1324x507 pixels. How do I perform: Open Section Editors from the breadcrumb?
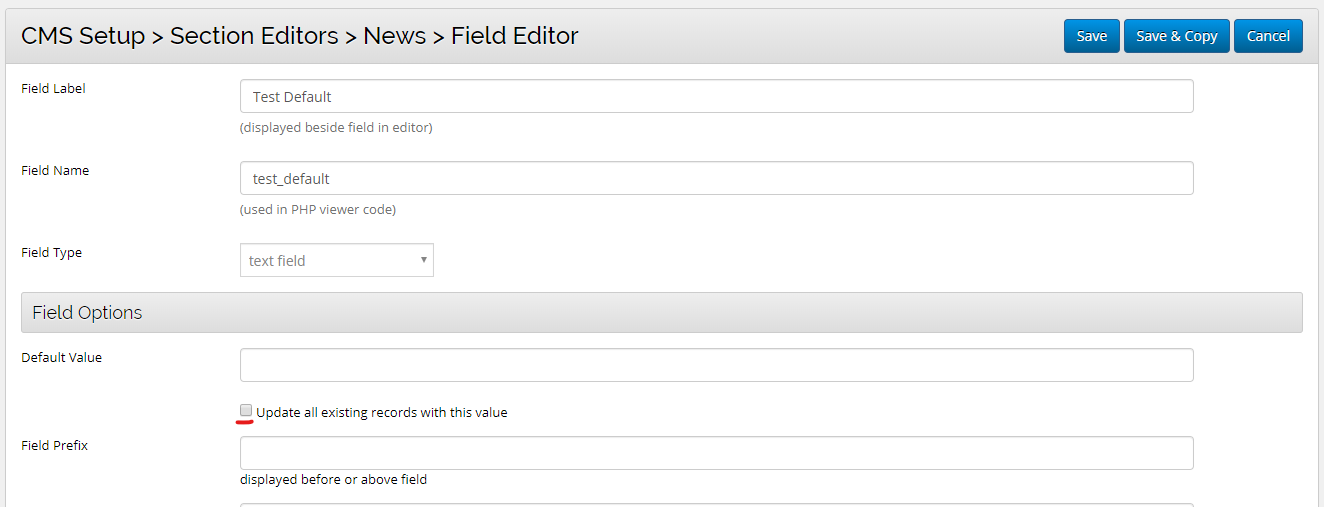[x=254, y=36]
